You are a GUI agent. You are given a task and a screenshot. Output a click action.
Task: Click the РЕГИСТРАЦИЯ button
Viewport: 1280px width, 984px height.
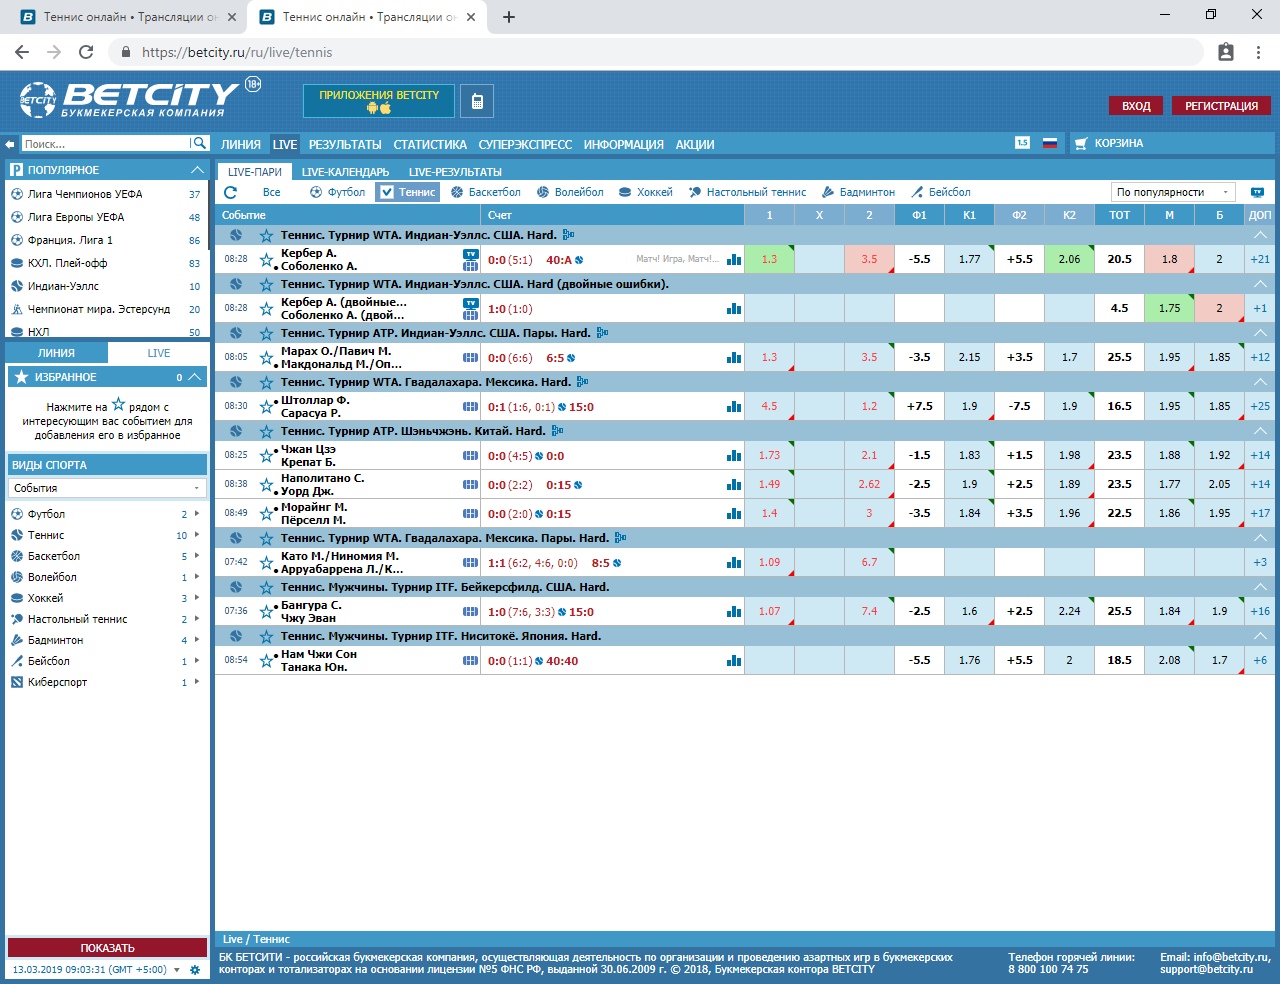[1221, 106]
